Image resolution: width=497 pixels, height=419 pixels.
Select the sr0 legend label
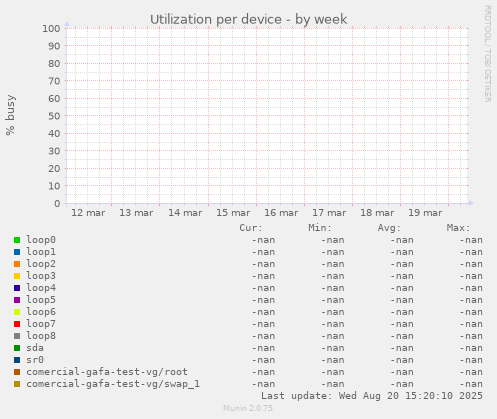pyautogui.click(x=35, y=360)
